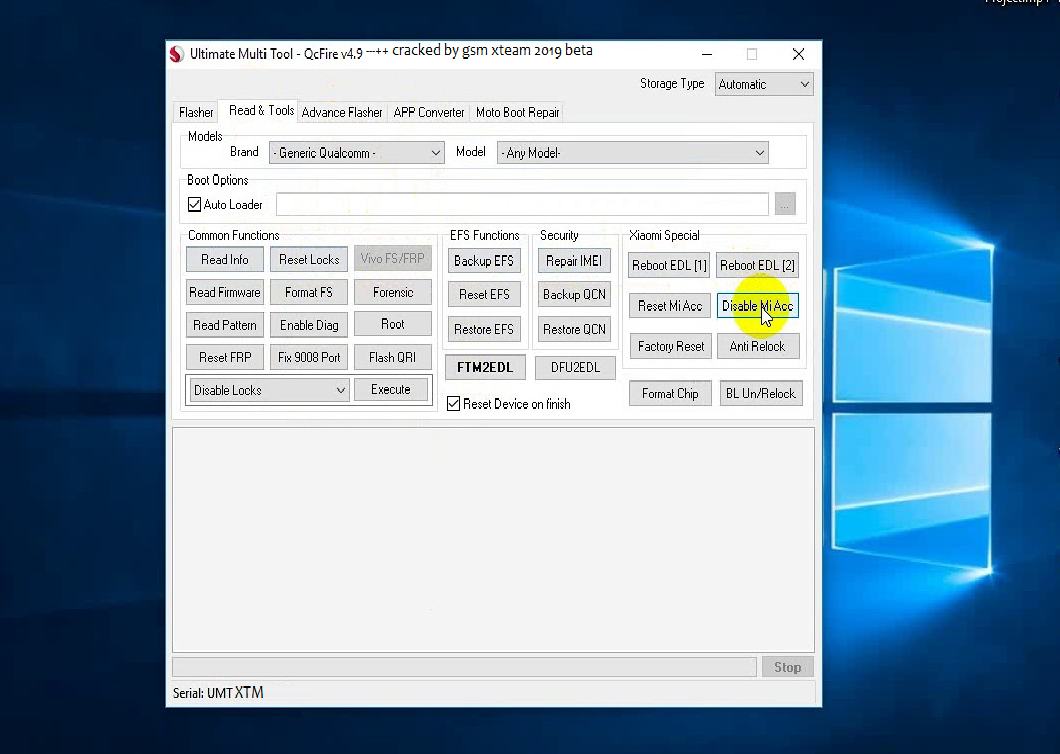Click the Root button
Screen dimensions: 1060x754
pos(393,325)
